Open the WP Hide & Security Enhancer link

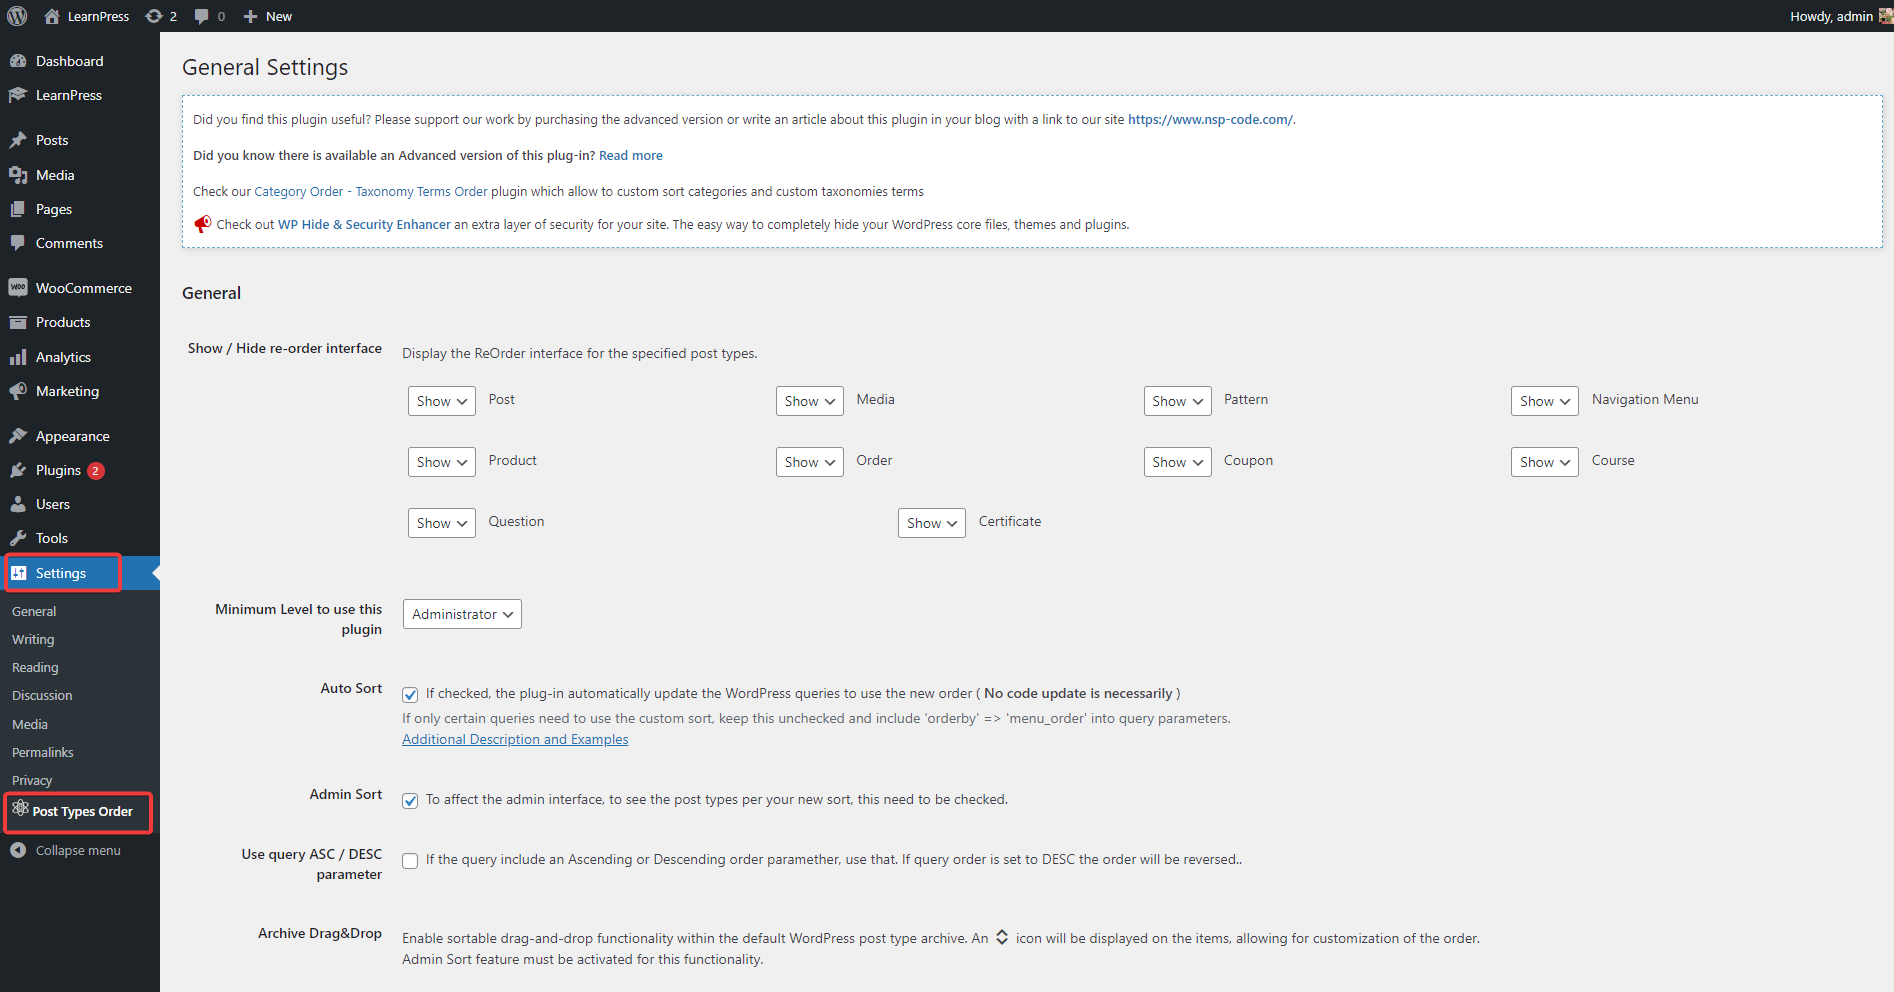pos(364,224)
